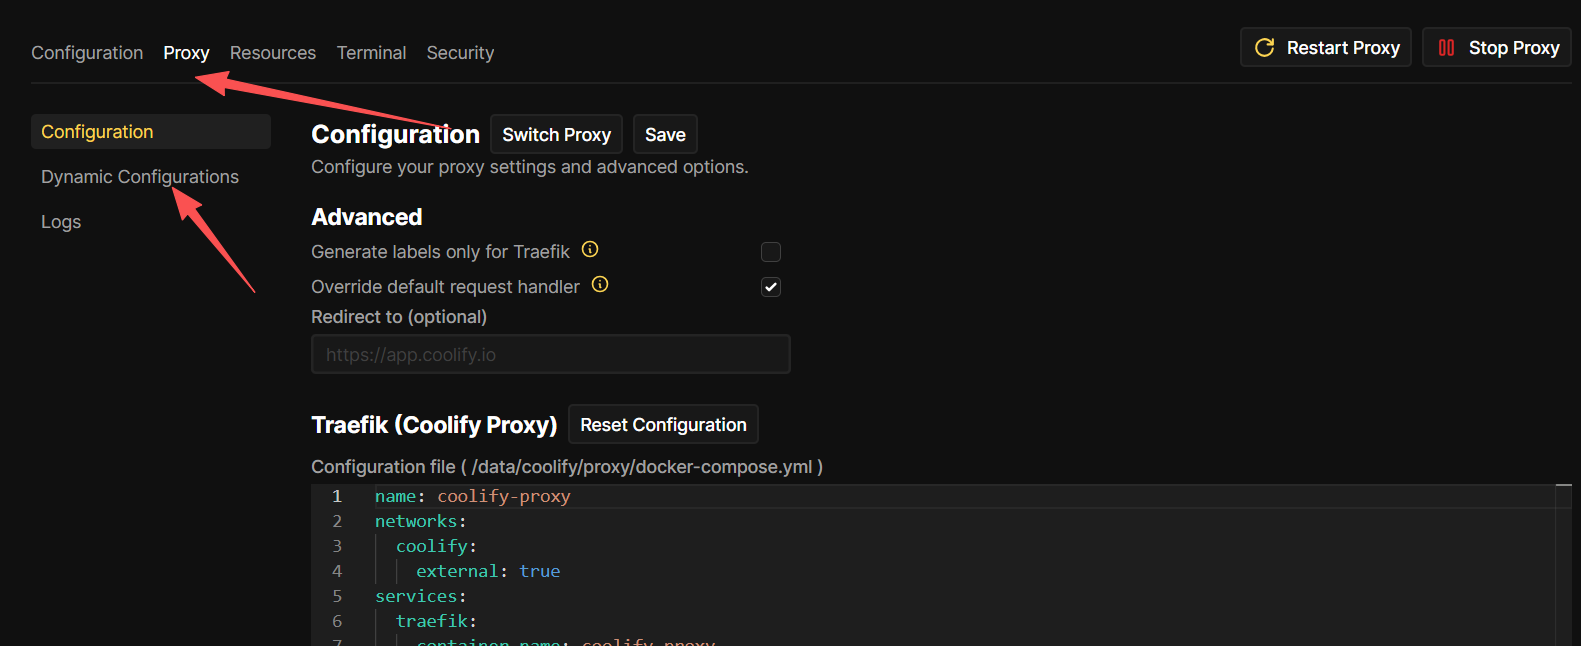Open the Configuration top tab

point(87,53)
